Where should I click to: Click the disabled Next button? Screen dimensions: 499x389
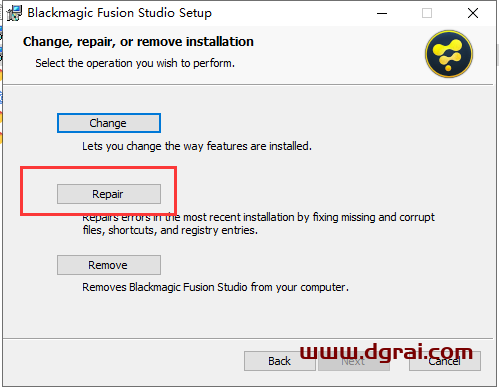tap(354, 361)
